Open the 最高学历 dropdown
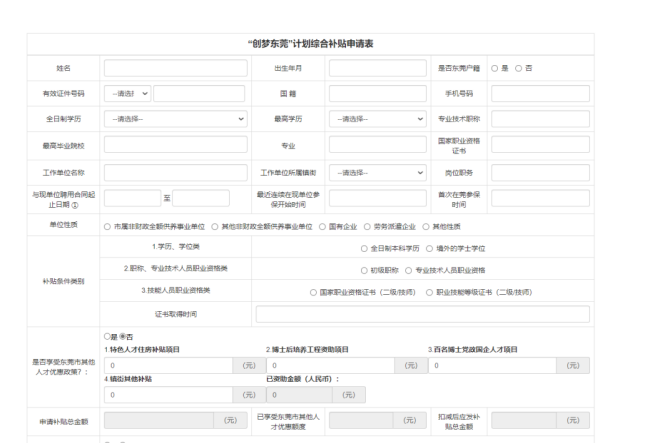 coord(380,119)
